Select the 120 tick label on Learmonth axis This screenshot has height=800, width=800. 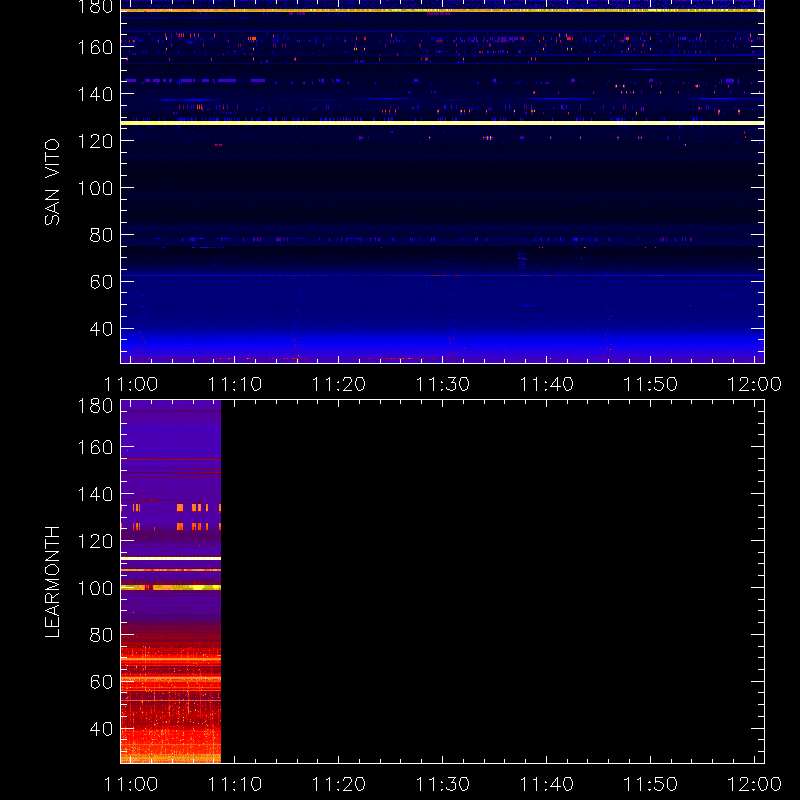pyautogui.click(x=95, y=541)
